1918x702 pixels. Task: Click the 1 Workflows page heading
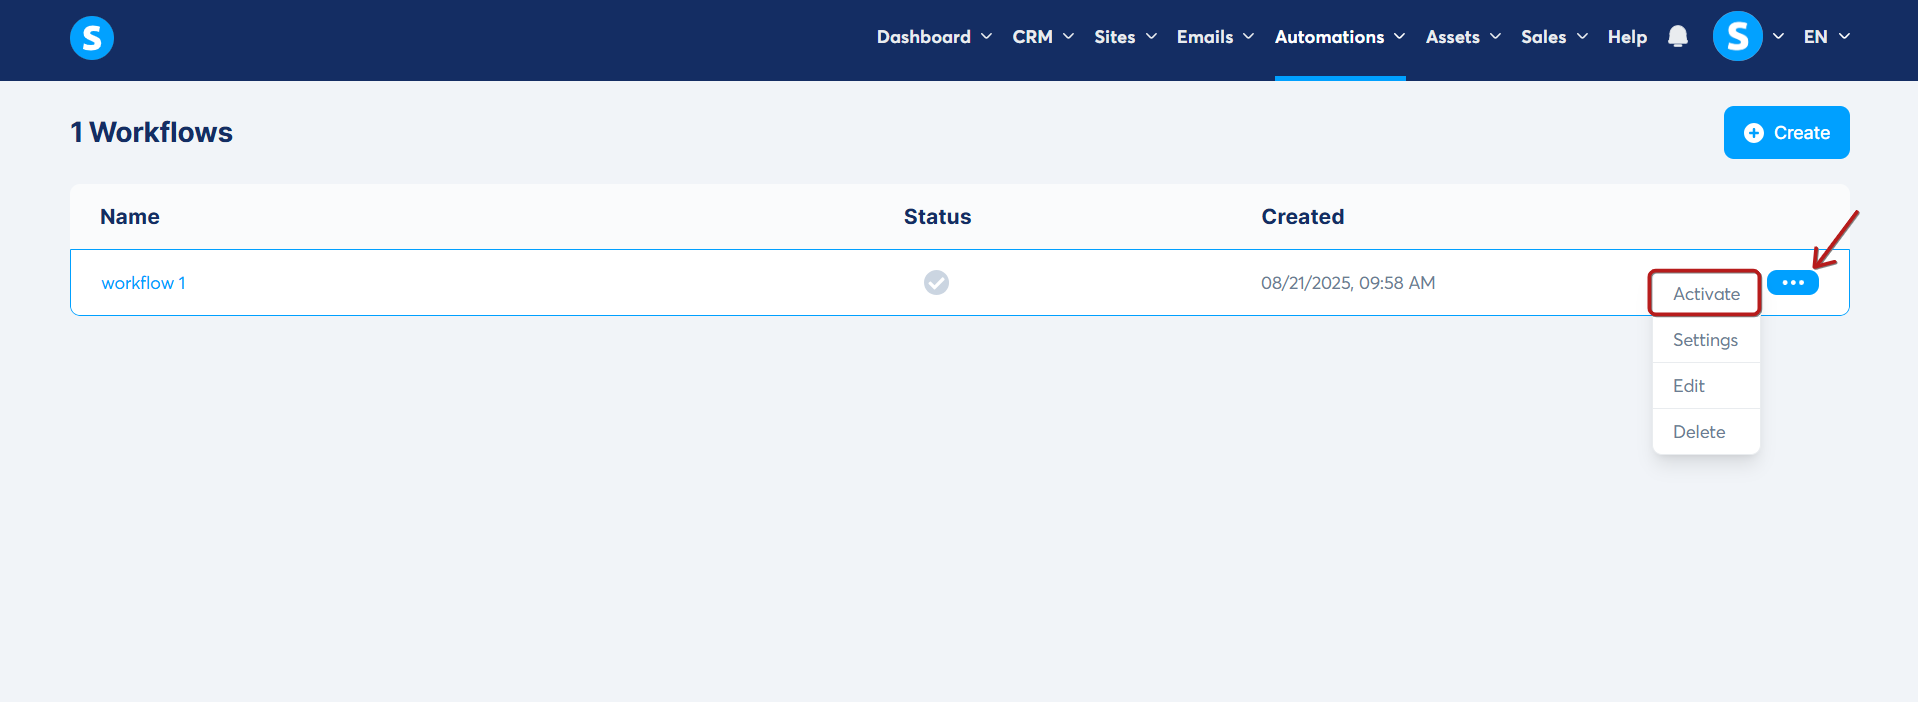[x=151, y=132]
